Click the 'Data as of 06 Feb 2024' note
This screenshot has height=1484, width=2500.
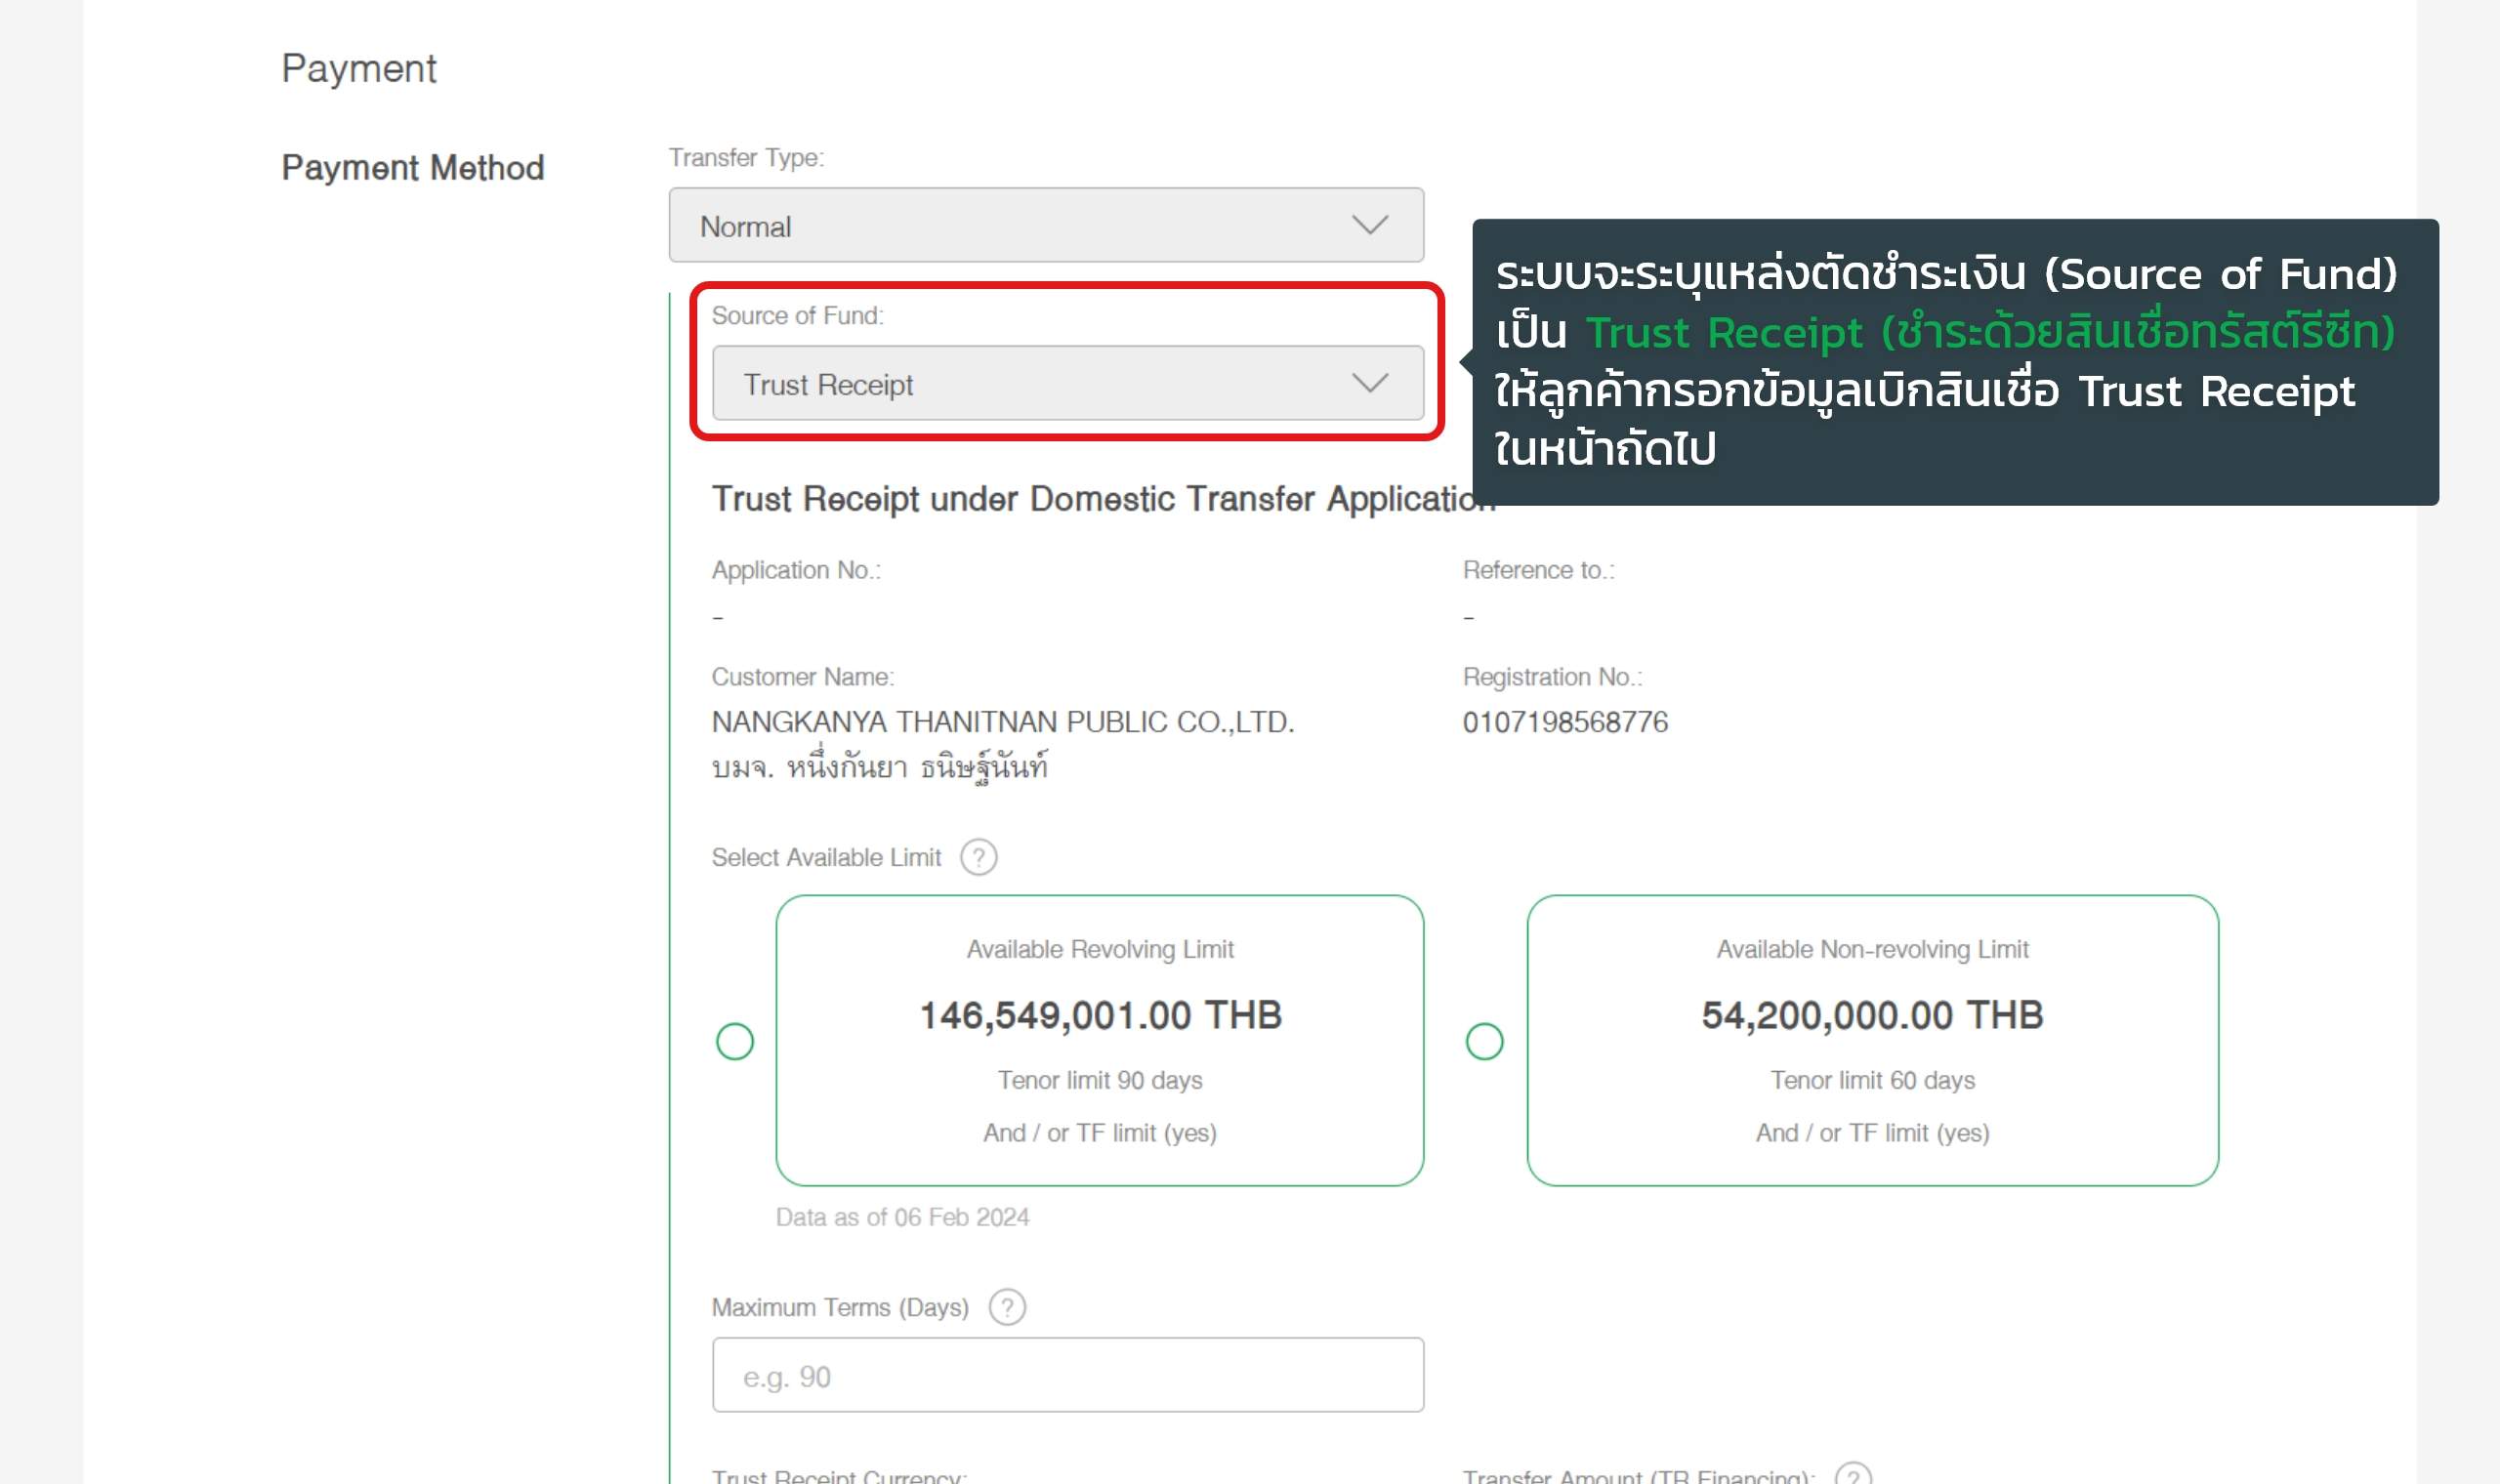point(901,1217)
